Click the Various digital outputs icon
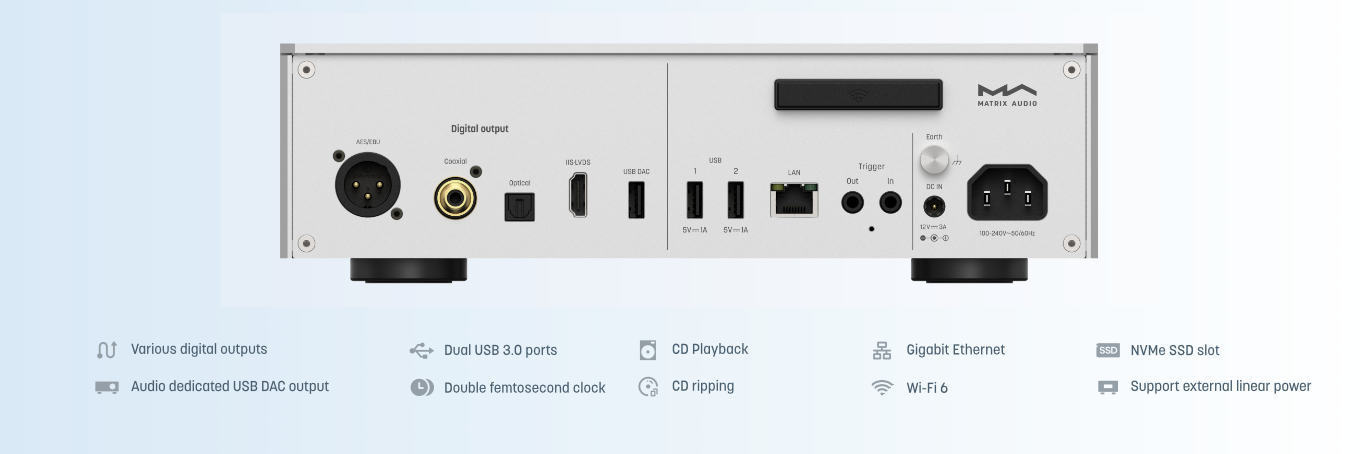 [107, 350]
